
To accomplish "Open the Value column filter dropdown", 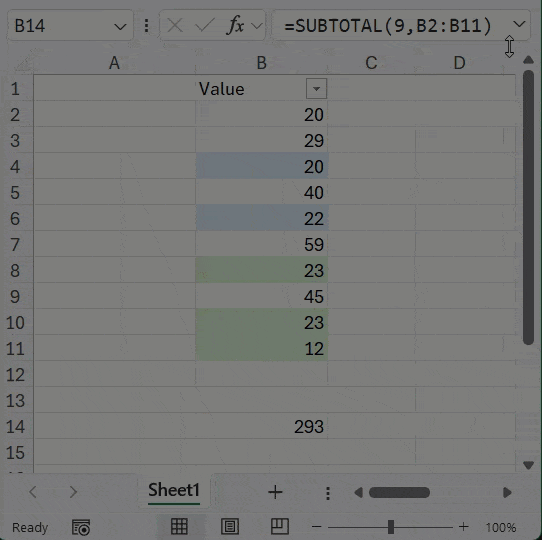I will tap(316, 89).
